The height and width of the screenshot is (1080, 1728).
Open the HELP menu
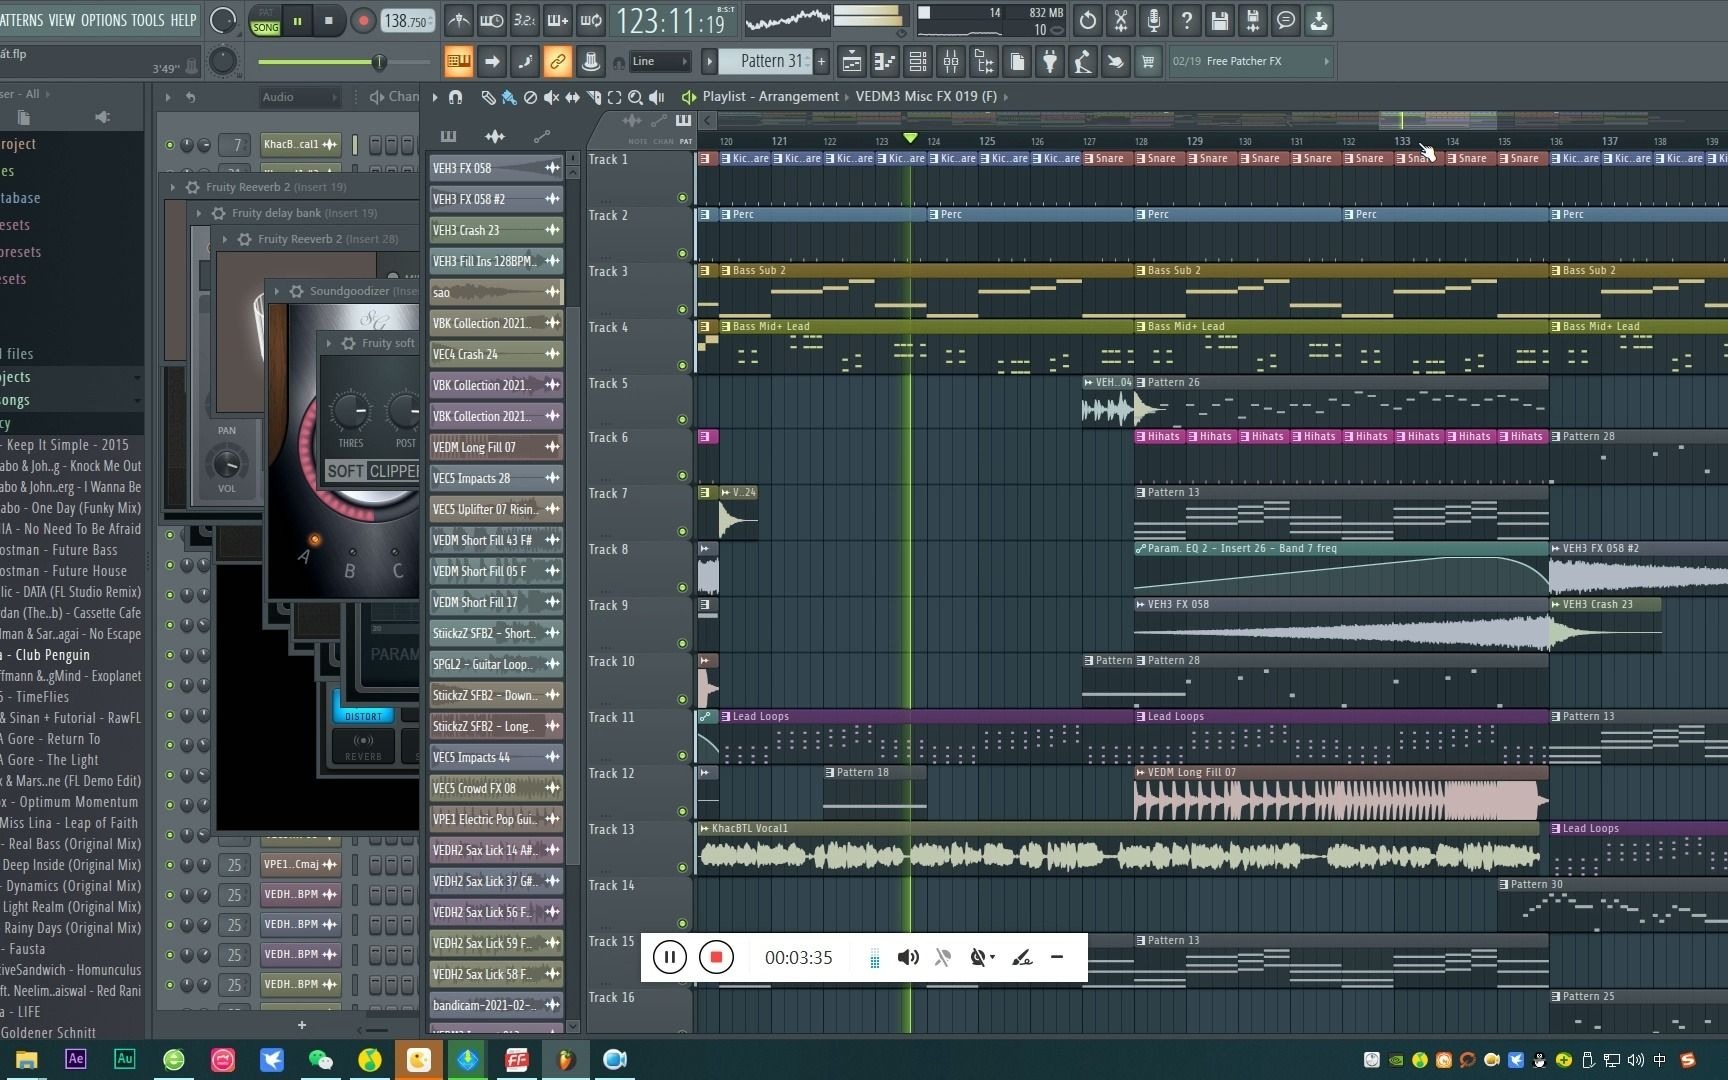point(184,20)
